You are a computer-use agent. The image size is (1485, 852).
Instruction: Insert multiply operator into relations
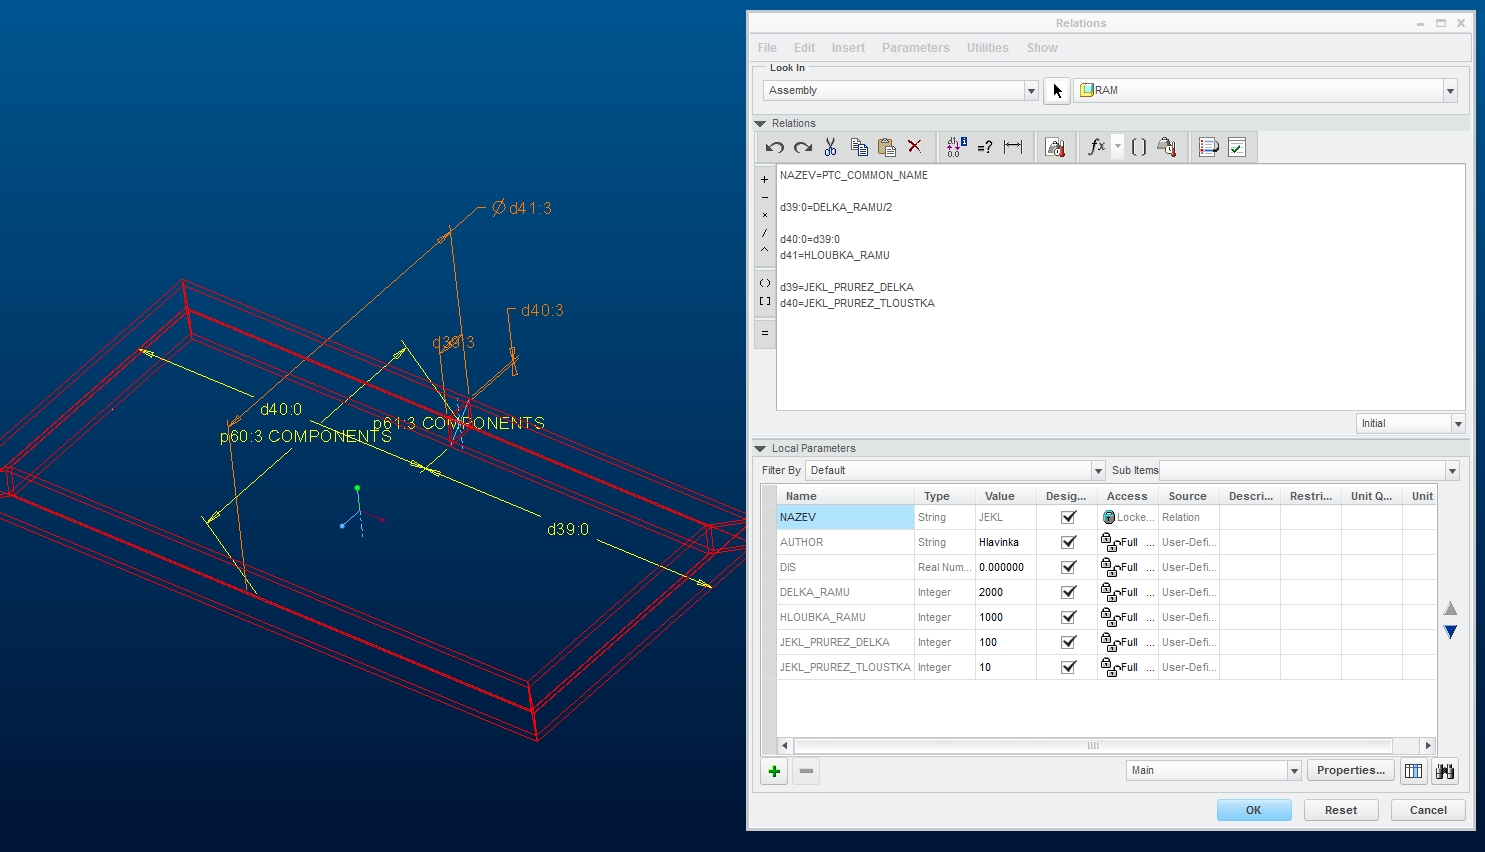tap(765, 215)
